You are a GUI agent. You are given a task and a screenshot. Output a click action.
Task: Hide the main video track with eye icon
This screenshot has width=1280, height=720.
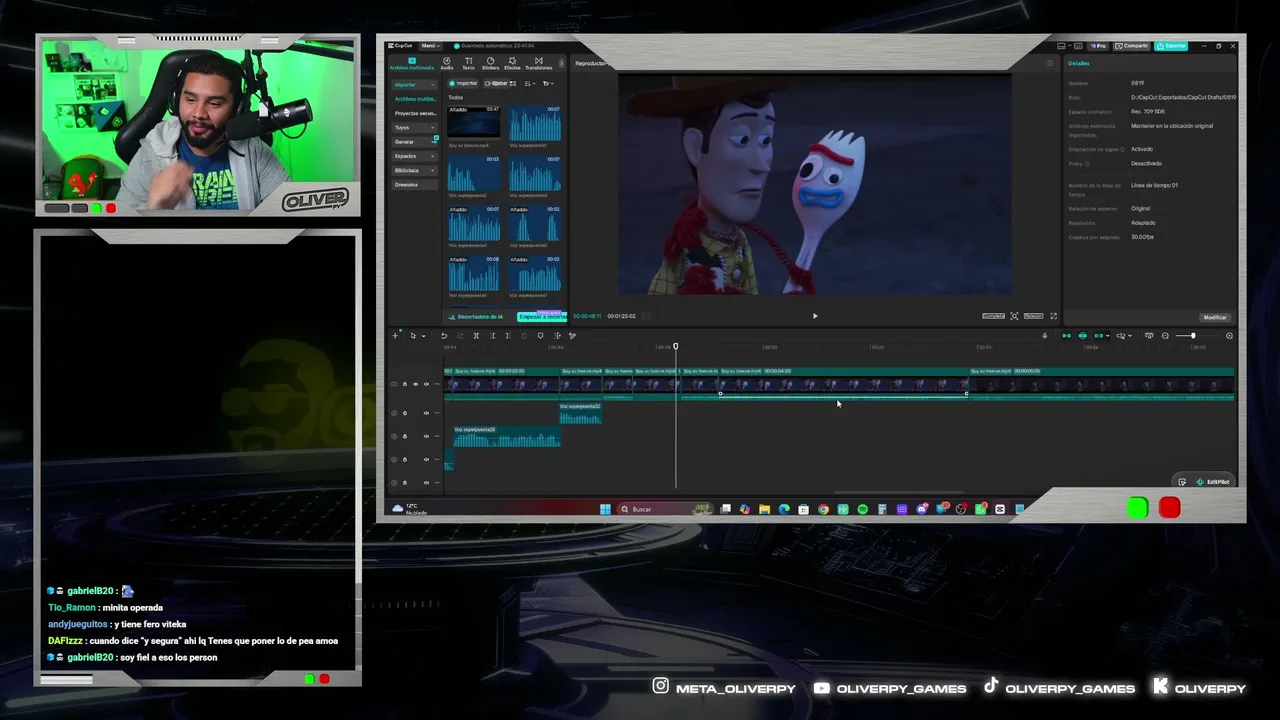coord(416,384)
